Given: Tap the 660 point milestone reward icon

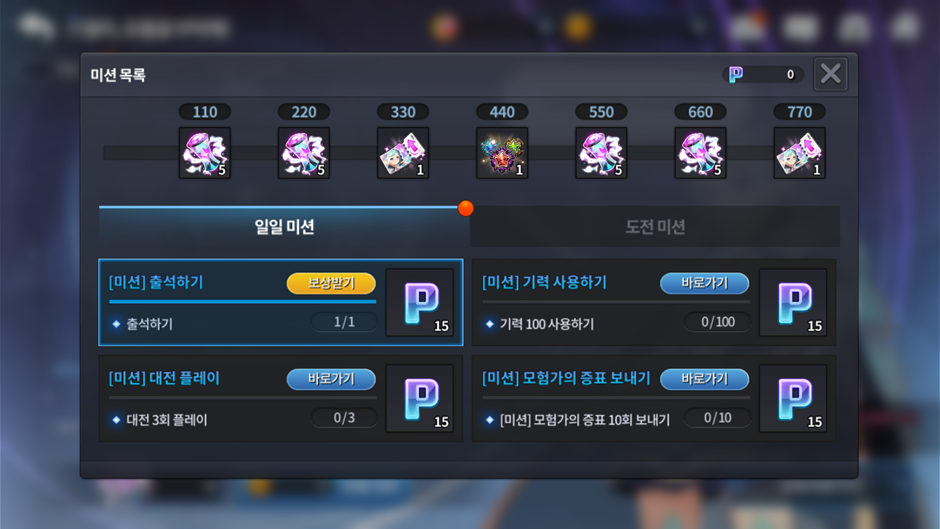Looking at the screenshot, I should (700, 153).
